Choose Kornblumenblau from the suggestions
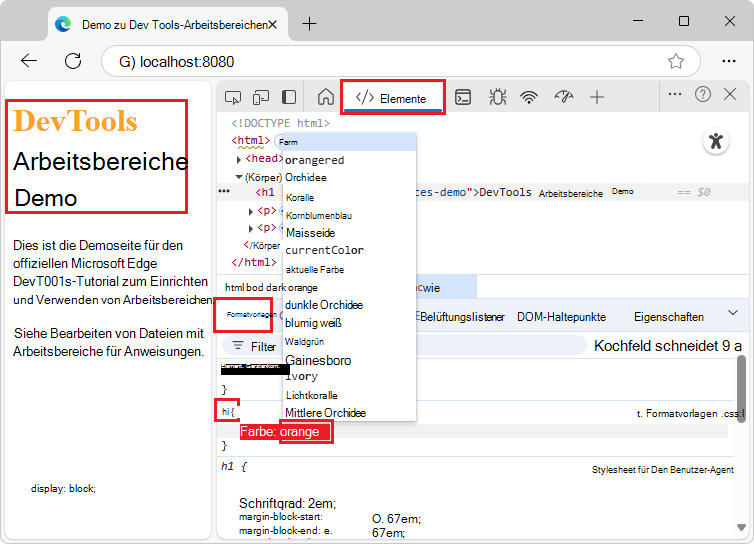Screen dimensions: 754x544 (x=349, y=215)
